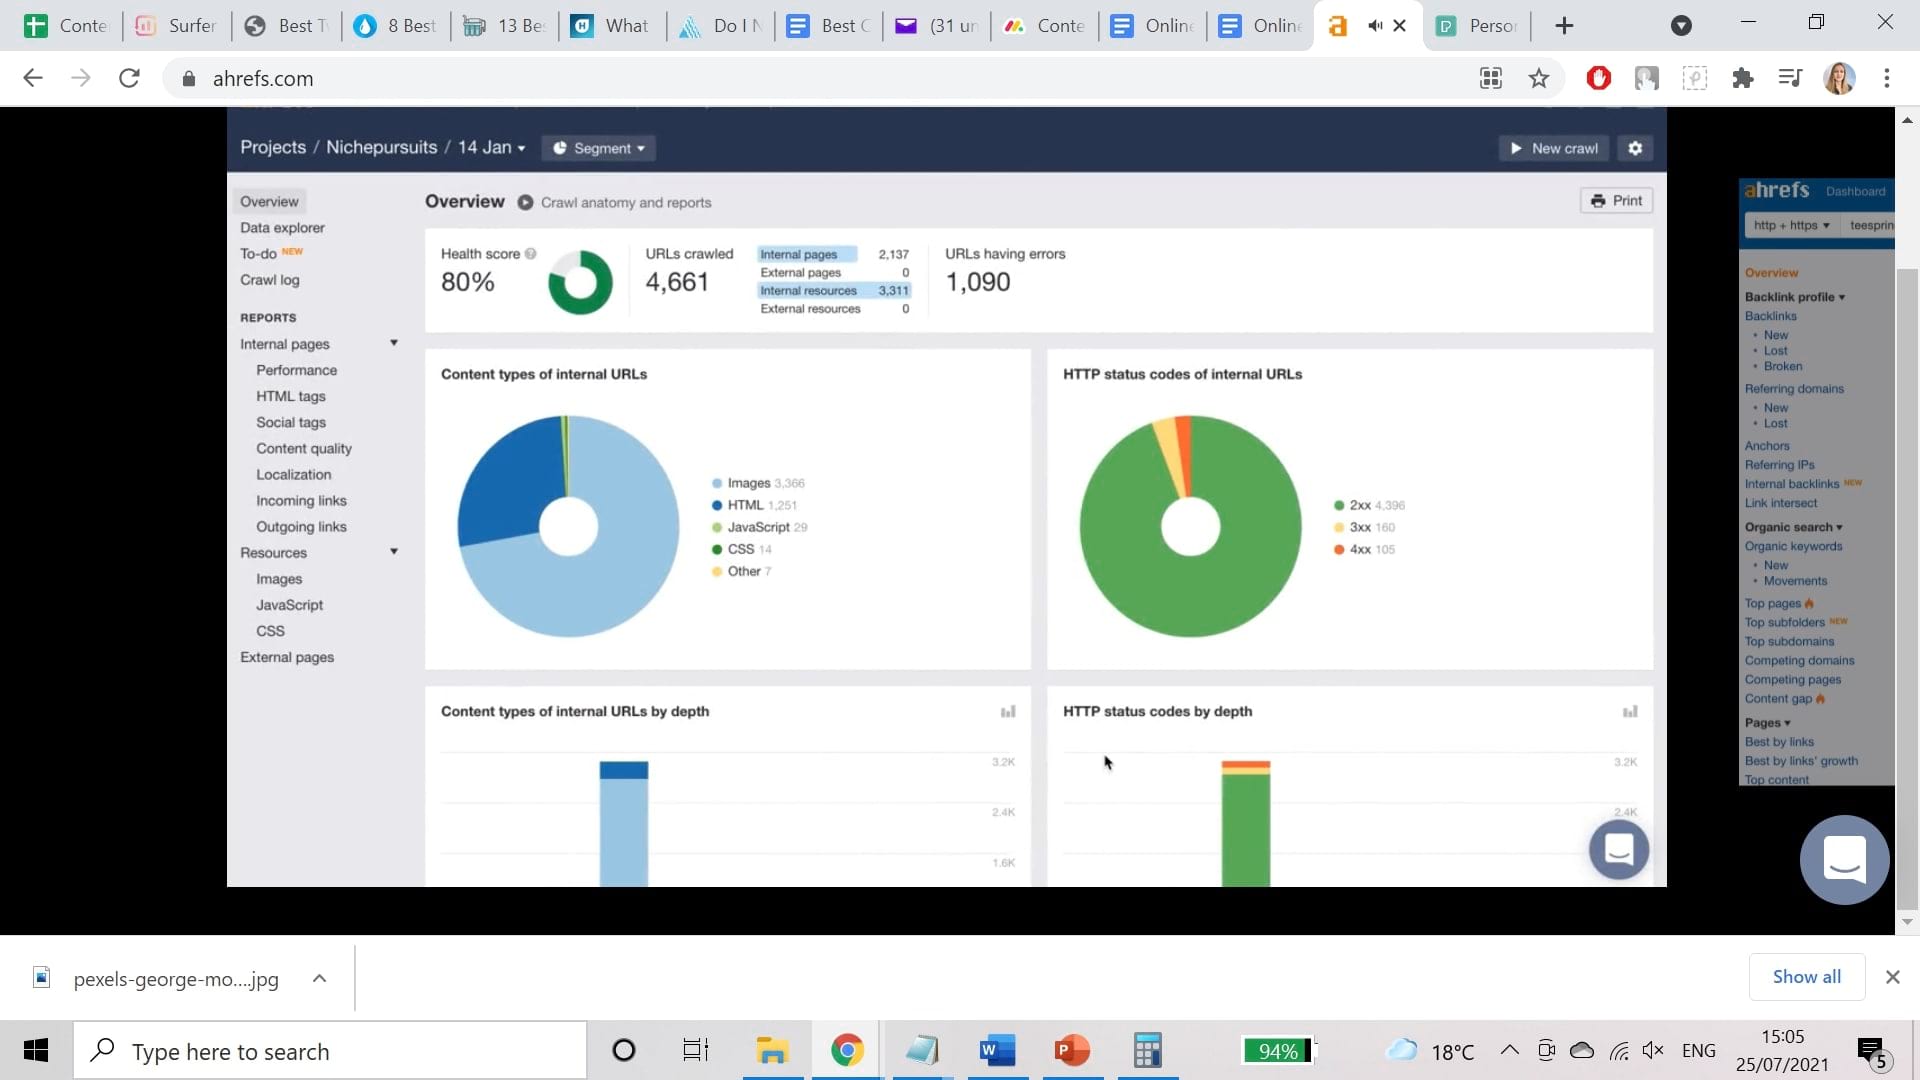Open the 14 Jan crawl date dropdown

(491, 148)
